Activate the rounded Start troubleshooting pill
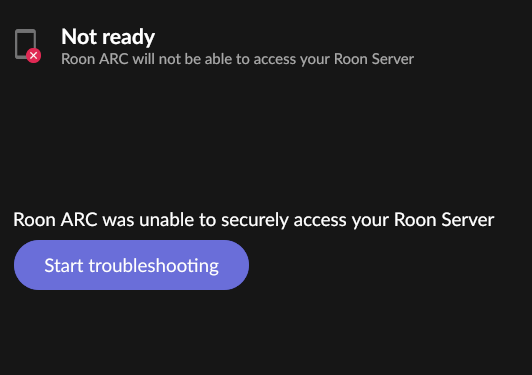Image resolution: width=532 pixels, height=375 pixels. click(131, 265)
